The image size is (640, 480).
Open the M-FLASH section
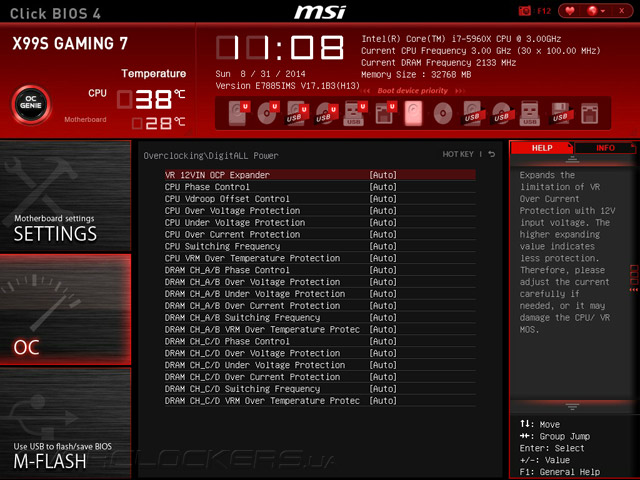click(65, 423)
